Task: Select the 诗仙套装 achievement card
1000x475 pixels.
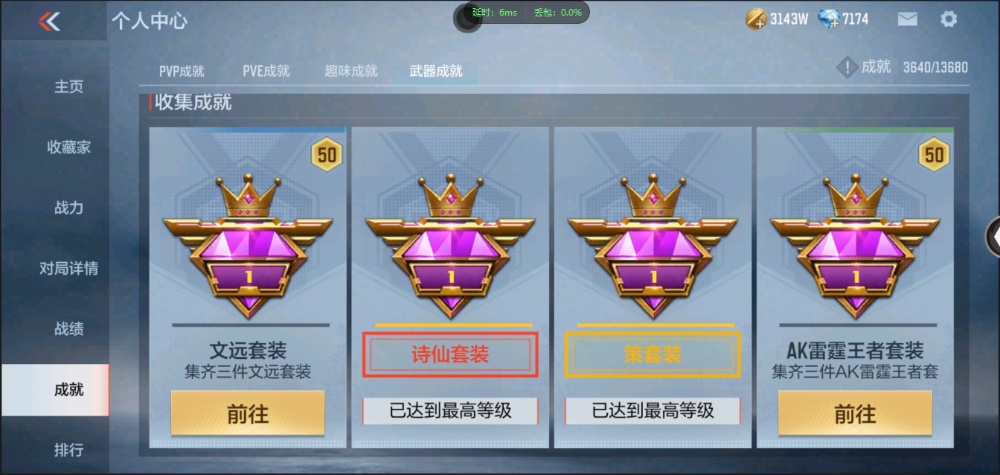Action: 450,287
